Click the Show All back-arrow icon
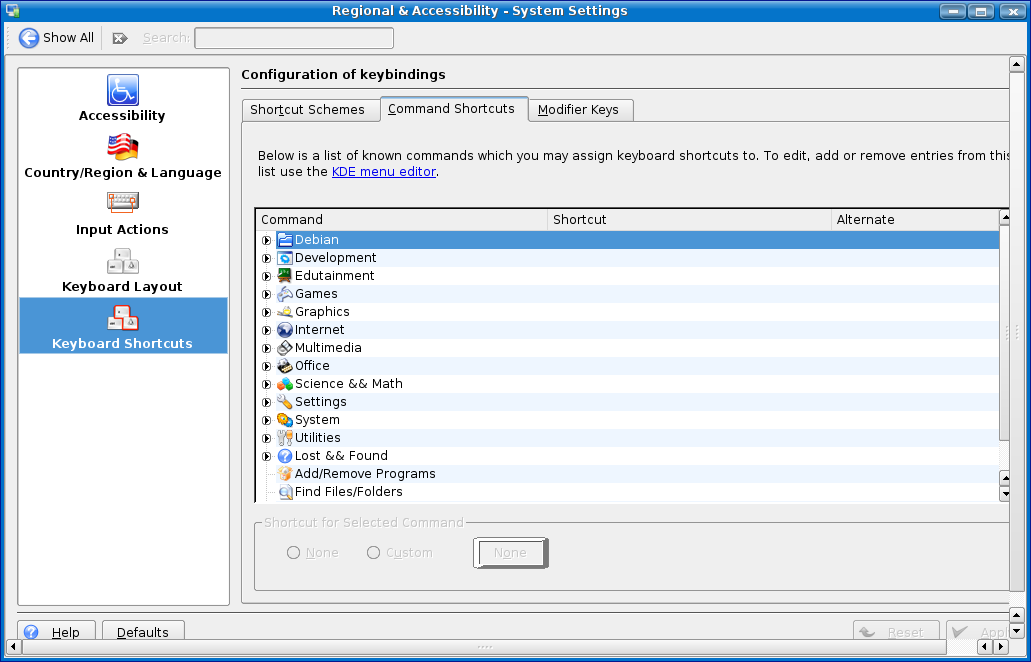The width and height of the screenshot is (1031, 662). tap(29, 38)
